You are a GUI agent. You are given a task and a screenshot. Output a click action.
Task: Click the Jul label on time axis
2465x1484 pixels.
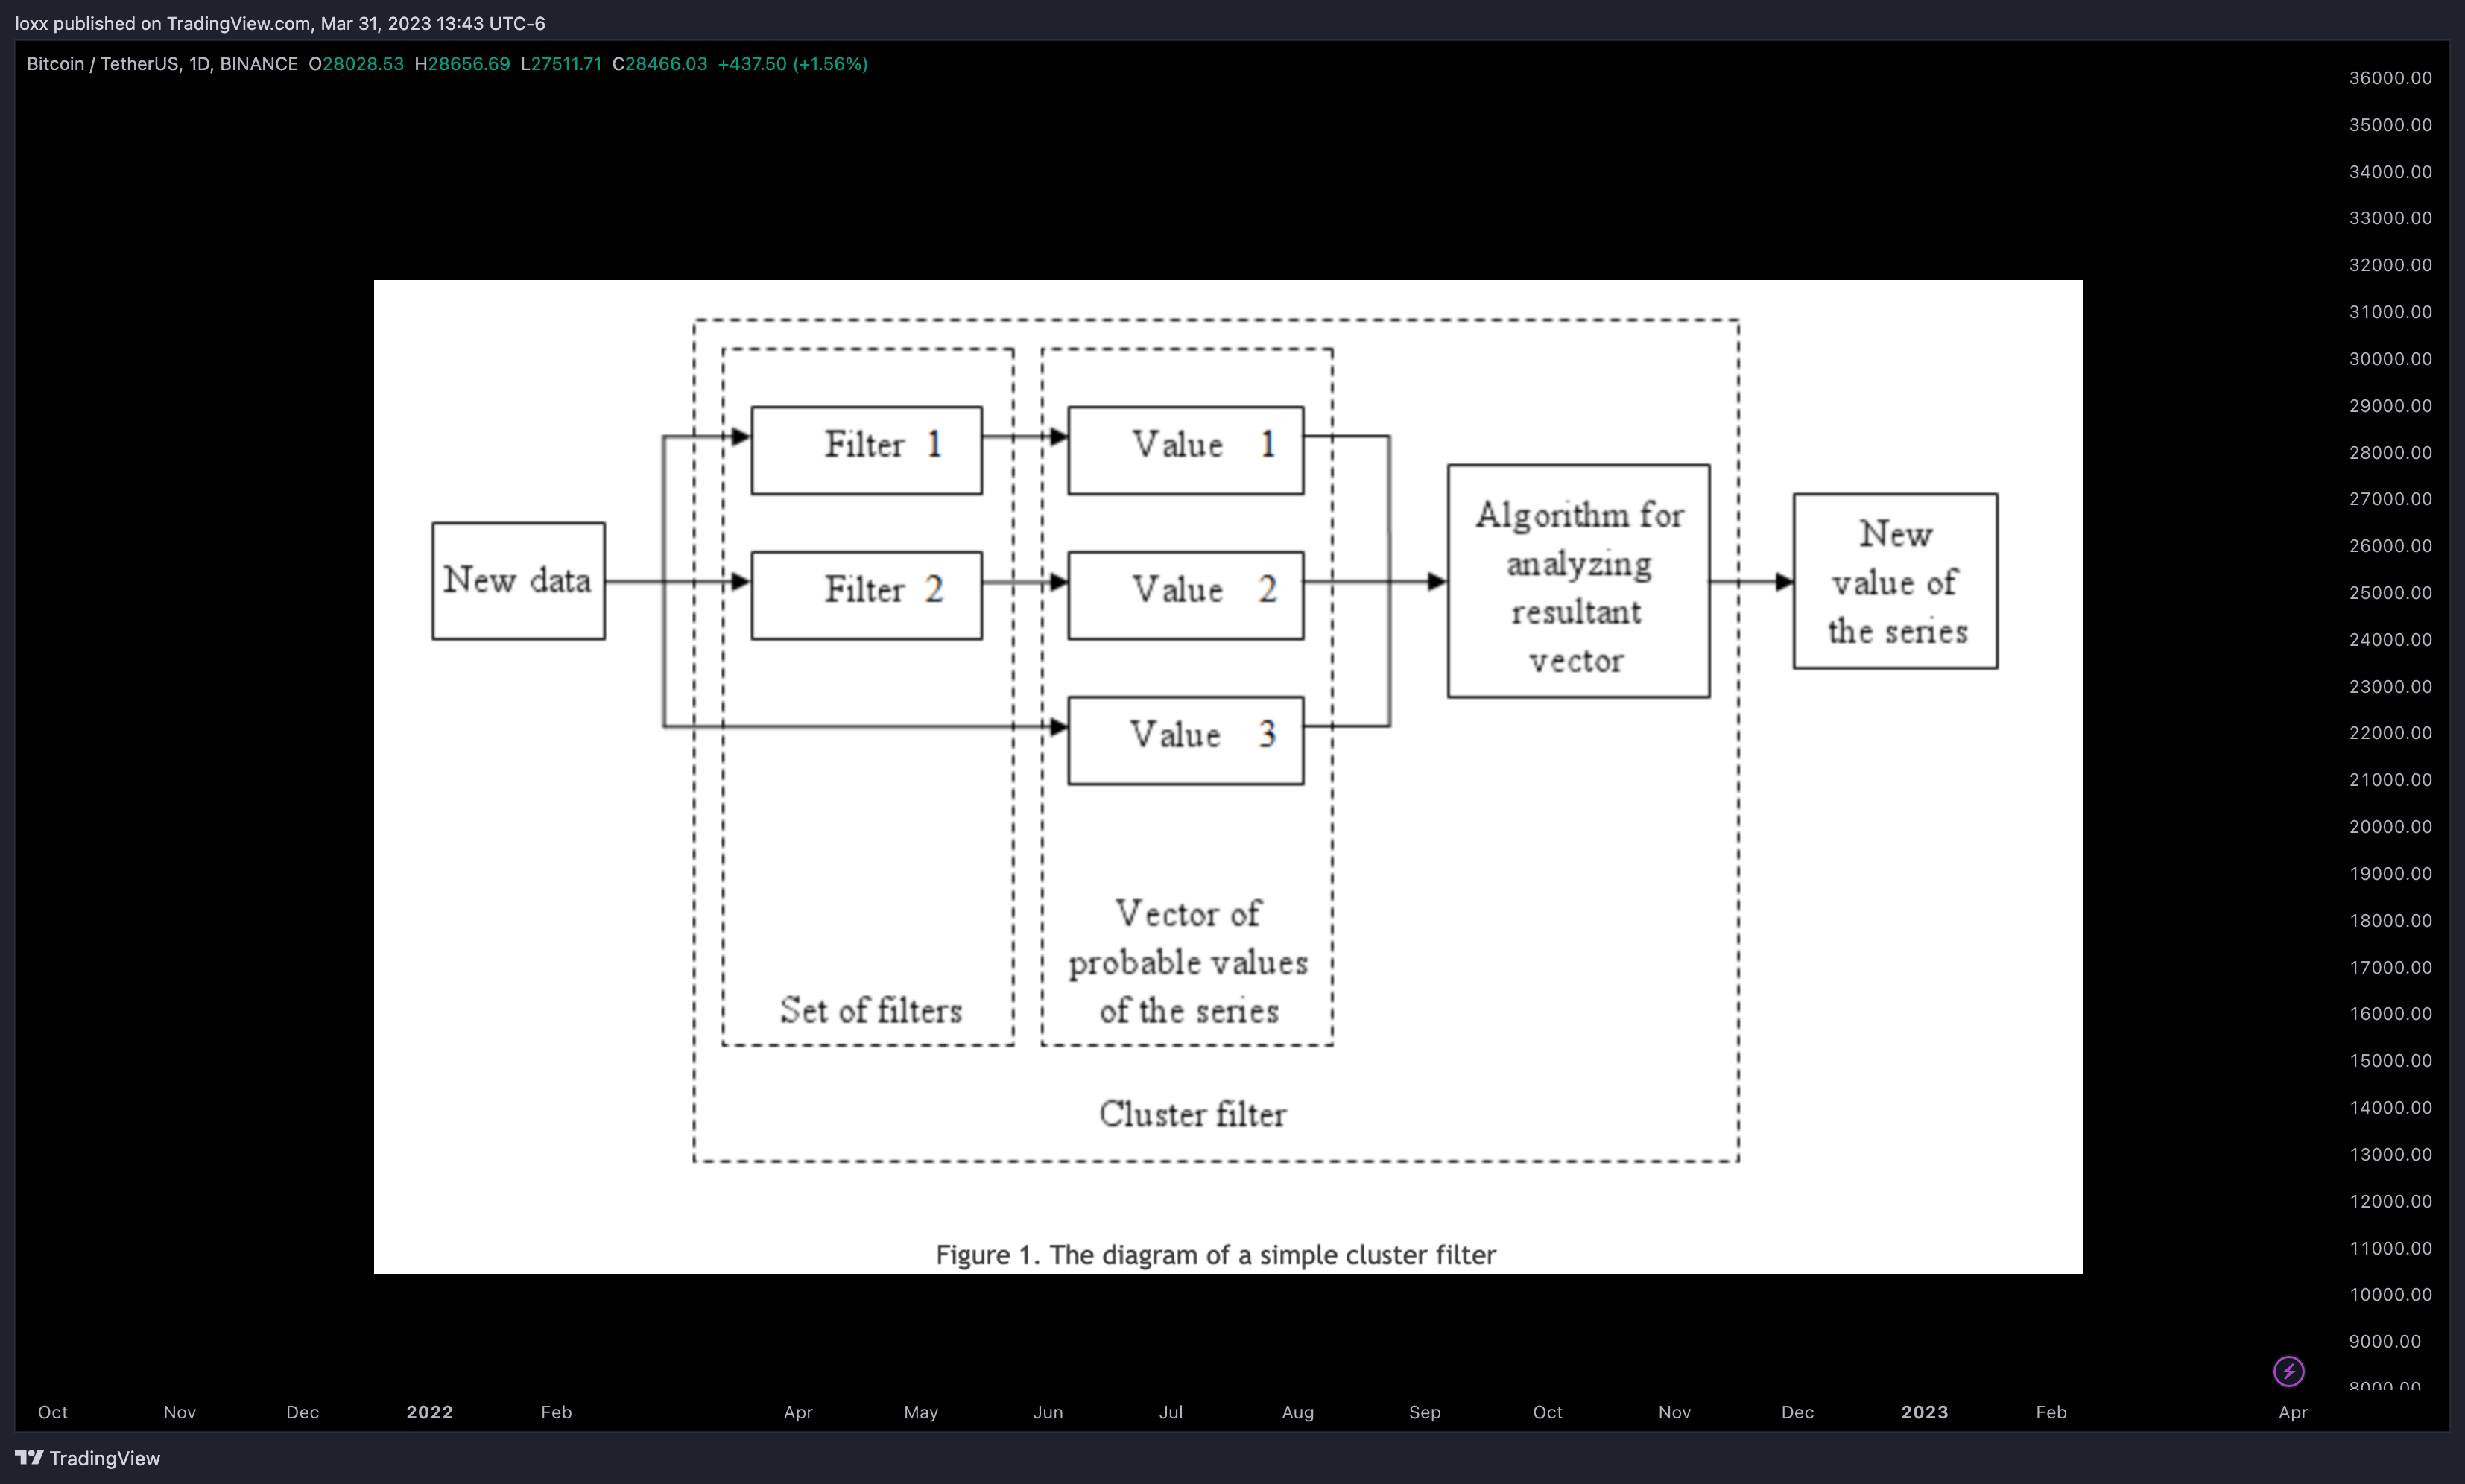pos(1171,1412)
